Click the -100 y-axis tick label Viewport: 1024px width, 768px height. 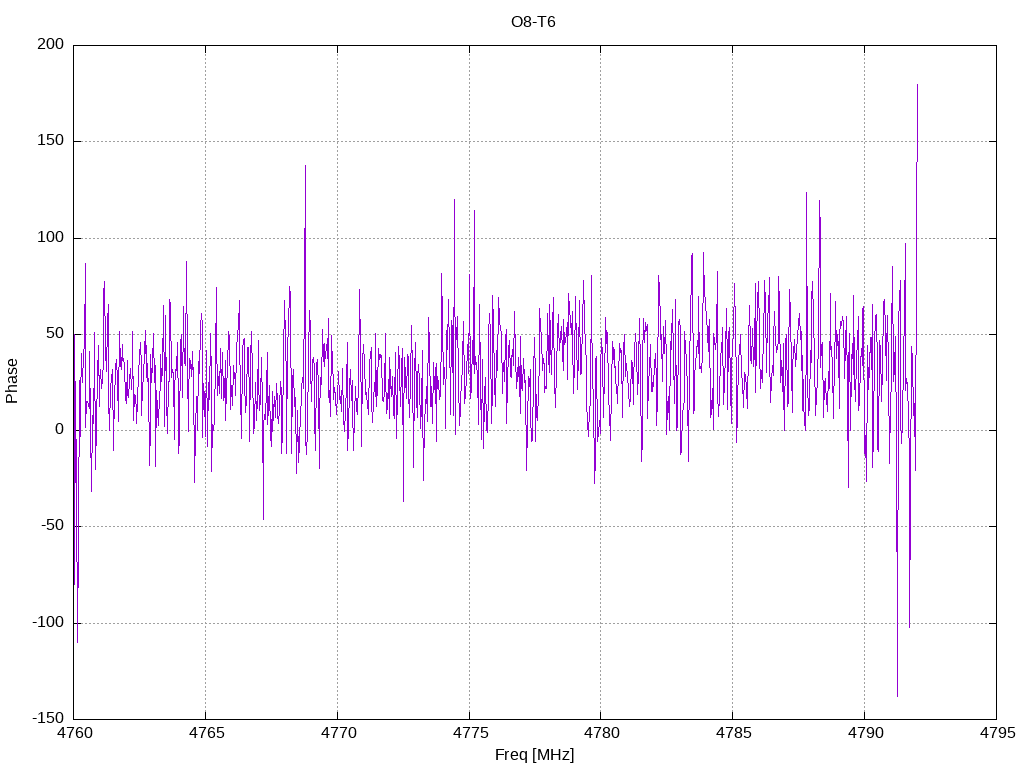click(48, 622)
